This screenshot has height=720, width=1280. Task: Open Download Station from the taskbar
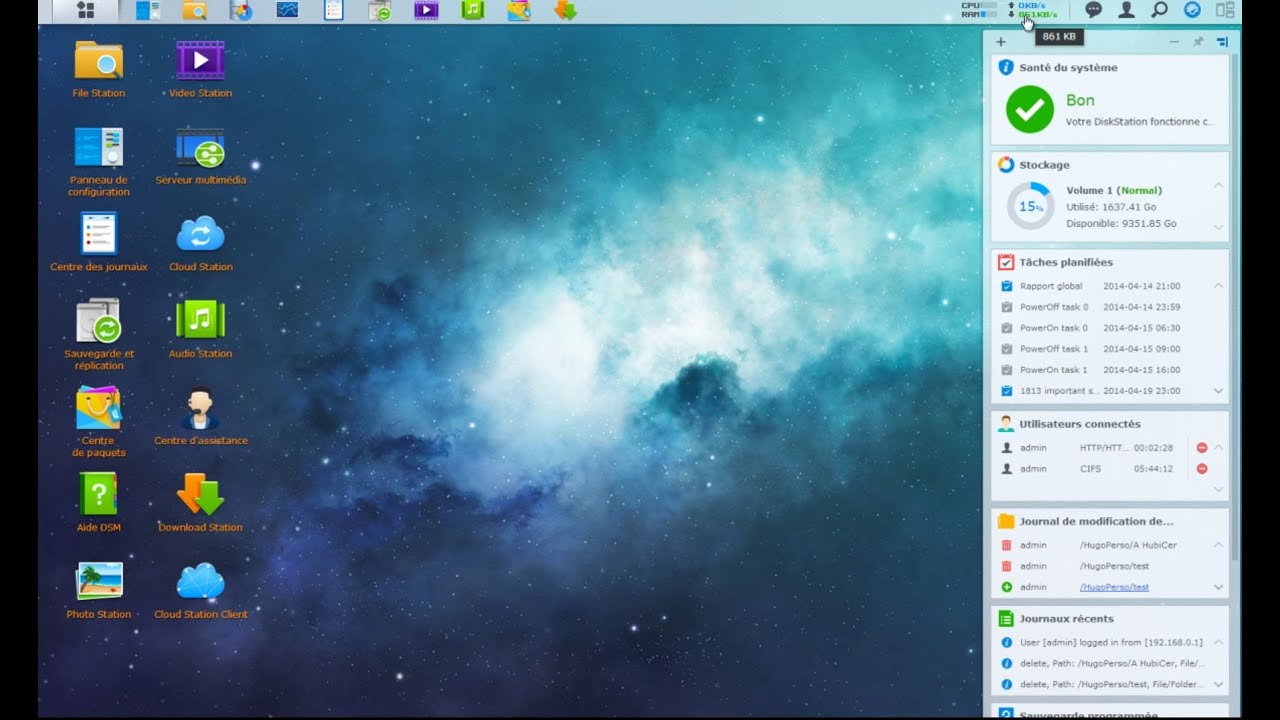click(x=565, y=11)
